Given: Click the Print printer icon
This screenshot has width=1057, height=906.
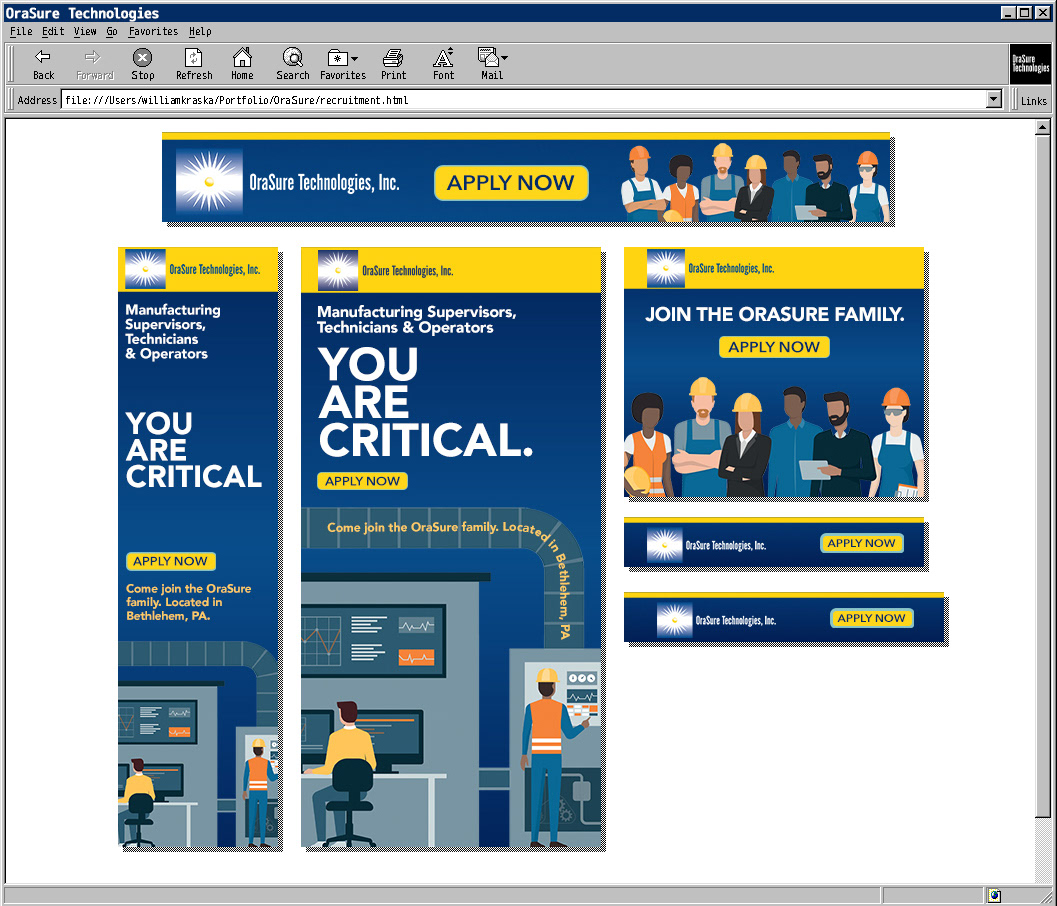Looking at the screenshot, I should (393, 57).
